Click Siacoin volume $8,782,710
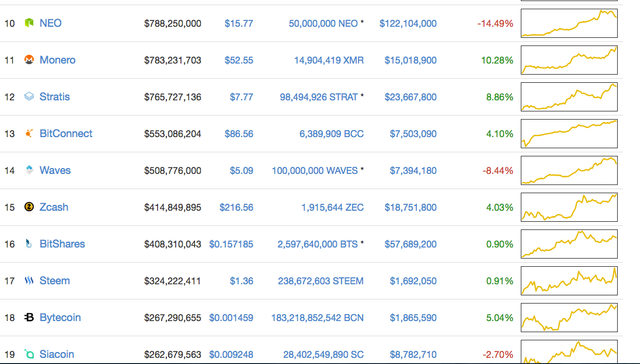Image resolution: width=640 pixels, height=364 pixels. (x=413, y=354)
